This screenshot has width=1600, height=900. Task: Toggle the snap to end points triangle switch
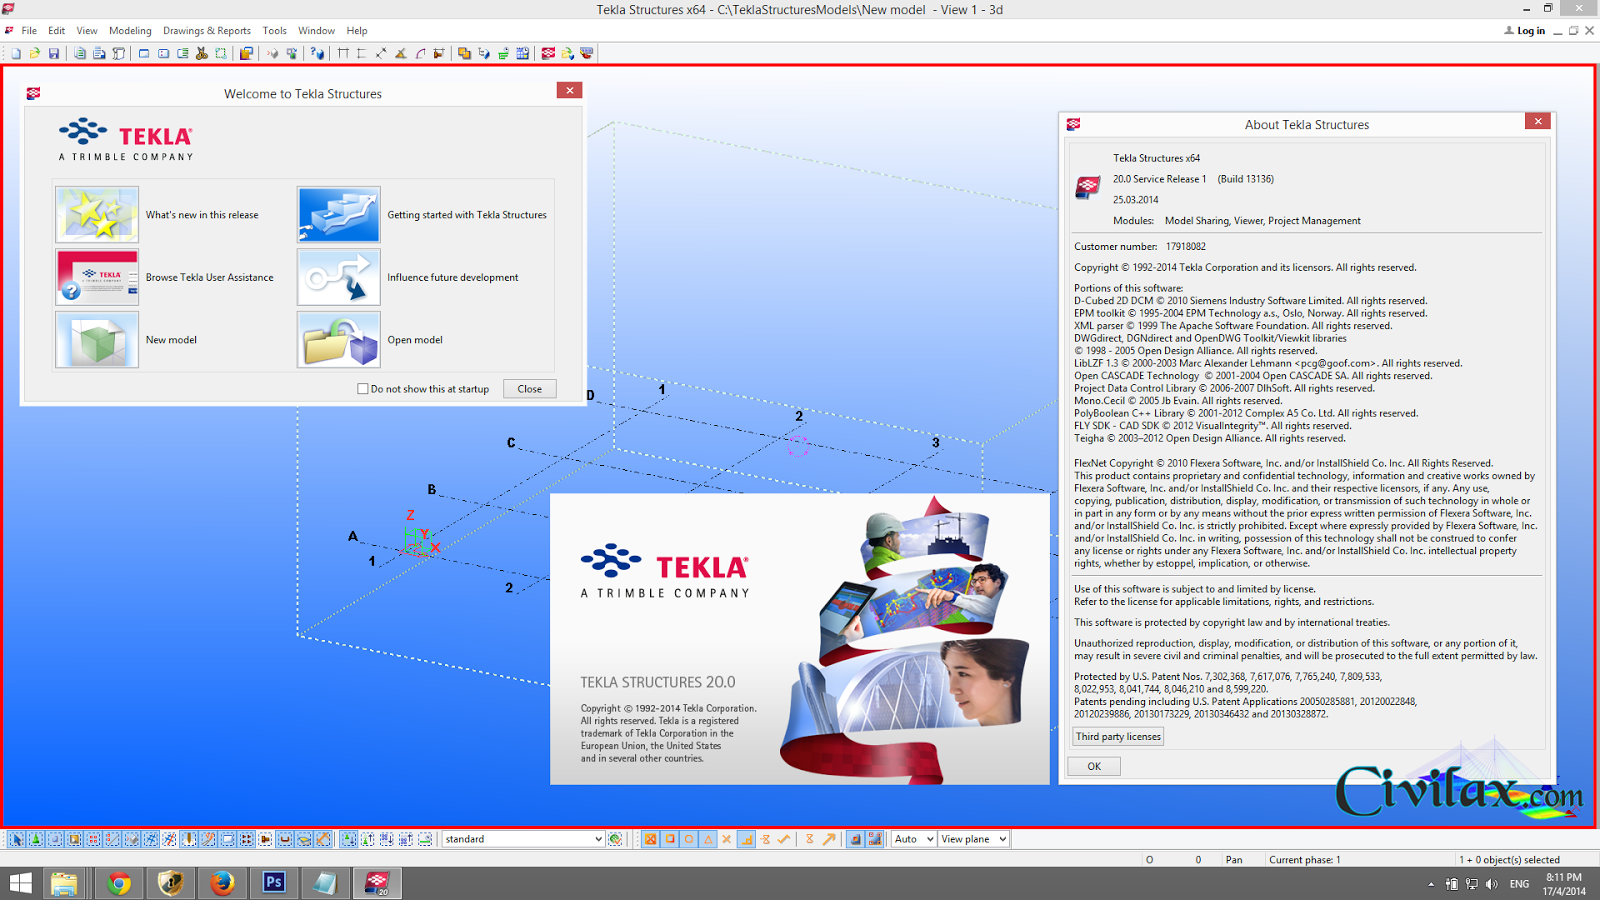point(708,840)
